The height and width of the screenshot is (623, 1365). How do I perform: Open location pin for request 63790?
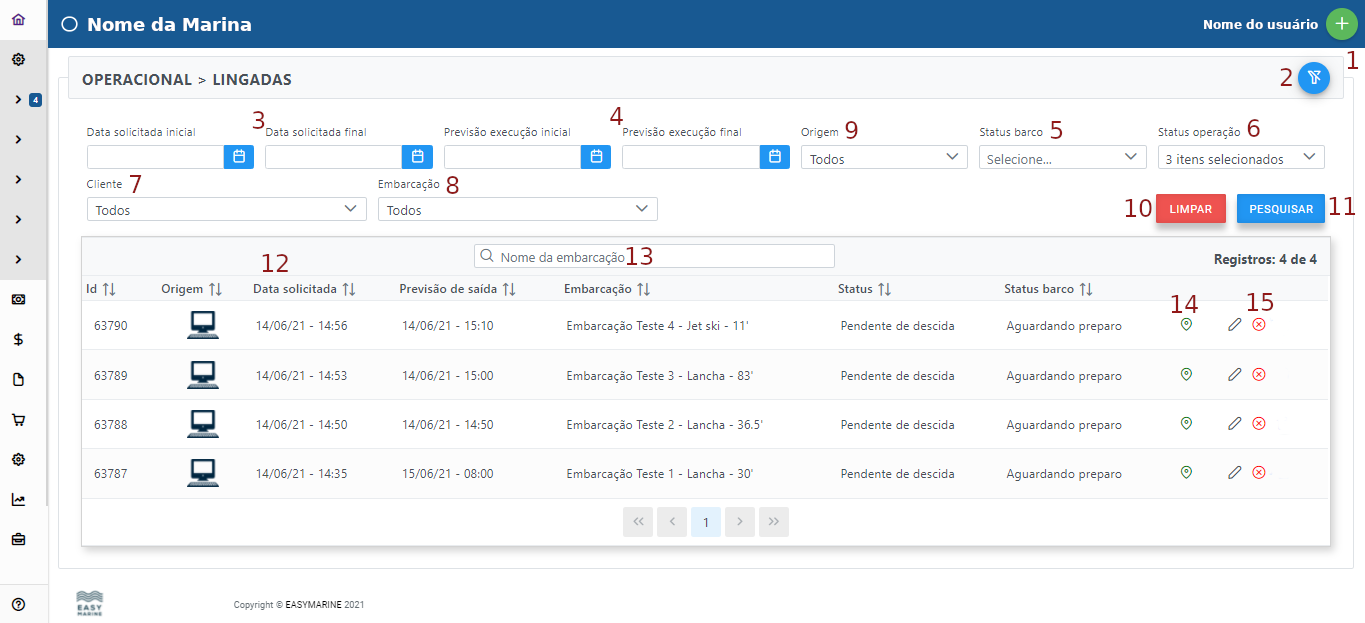pos(1186,325)
